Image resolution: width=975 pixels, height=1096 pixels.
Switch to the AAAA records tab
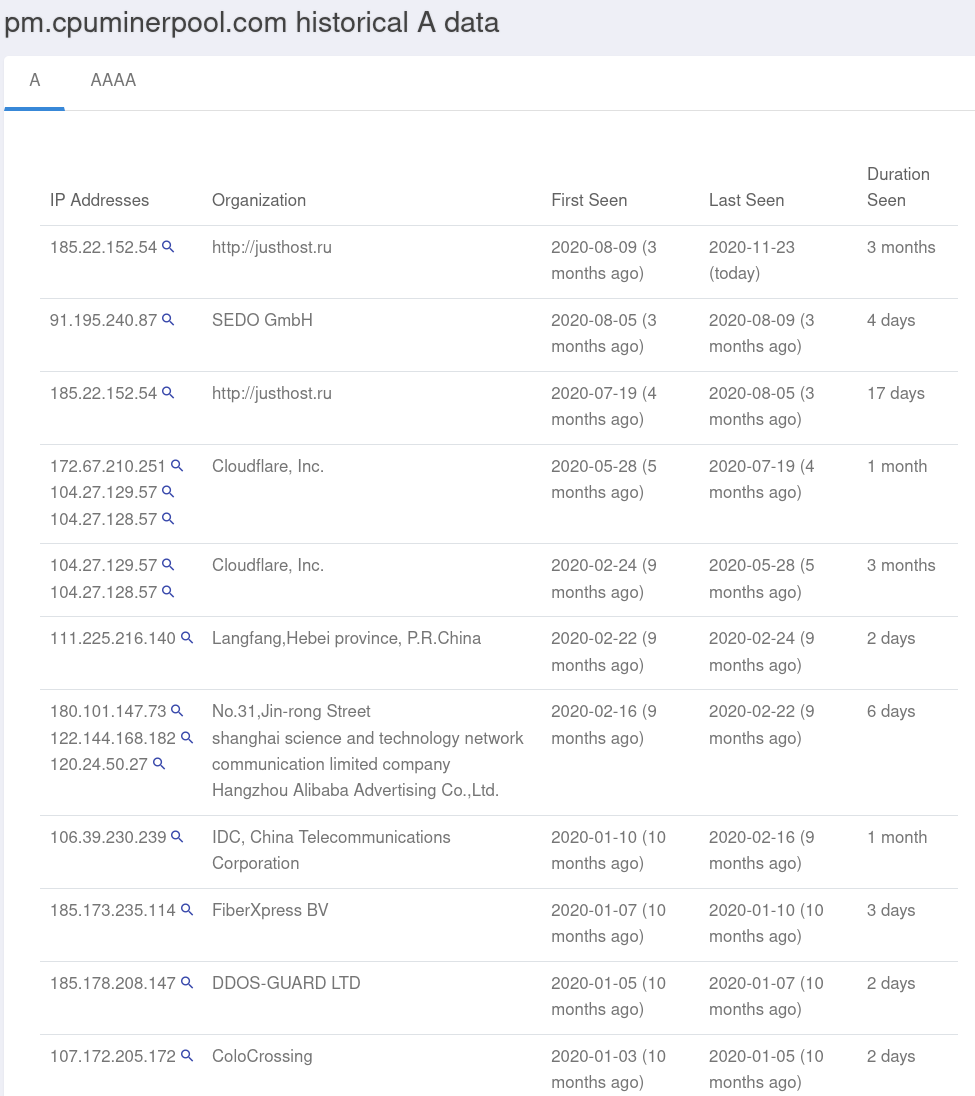[x=113, y=81]
